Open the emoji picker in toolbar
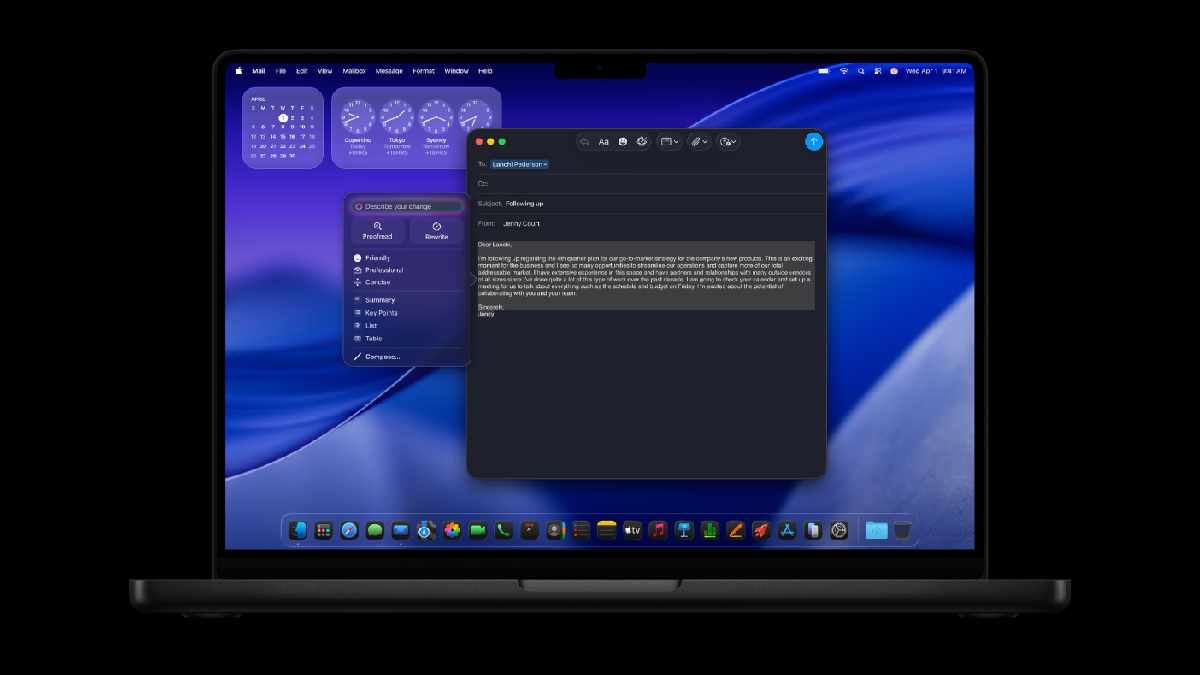1200x675 pixels. (x=622, y=142)
